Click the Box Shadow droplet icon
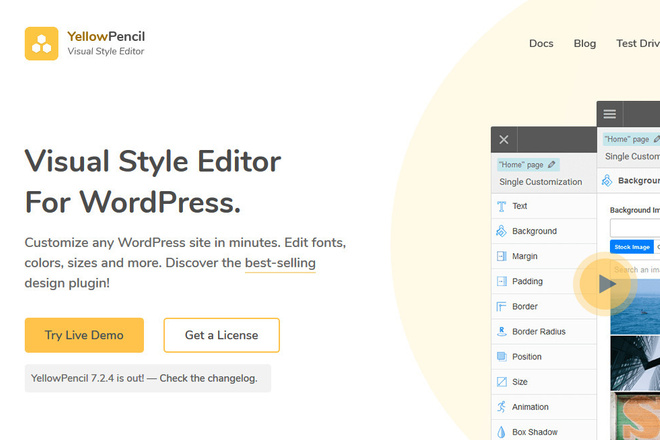Image resolution: width=660 pixels, height=440 pixels. [x=501, y=432]
